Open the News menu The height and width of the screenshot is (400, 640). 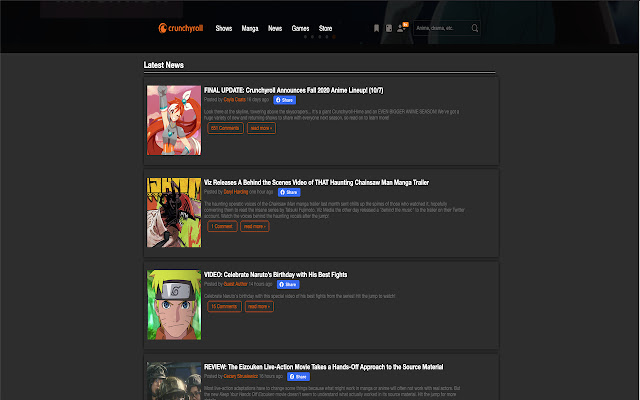pos(275,28)
